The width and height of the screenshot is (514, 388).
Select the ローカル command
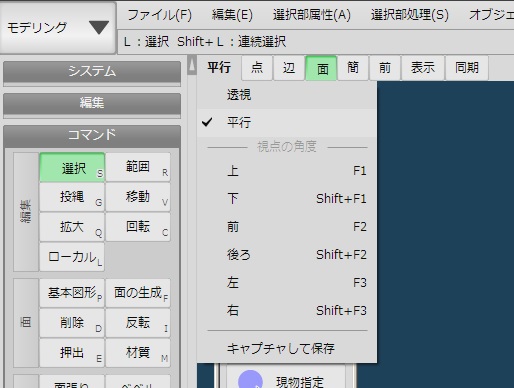72,257
